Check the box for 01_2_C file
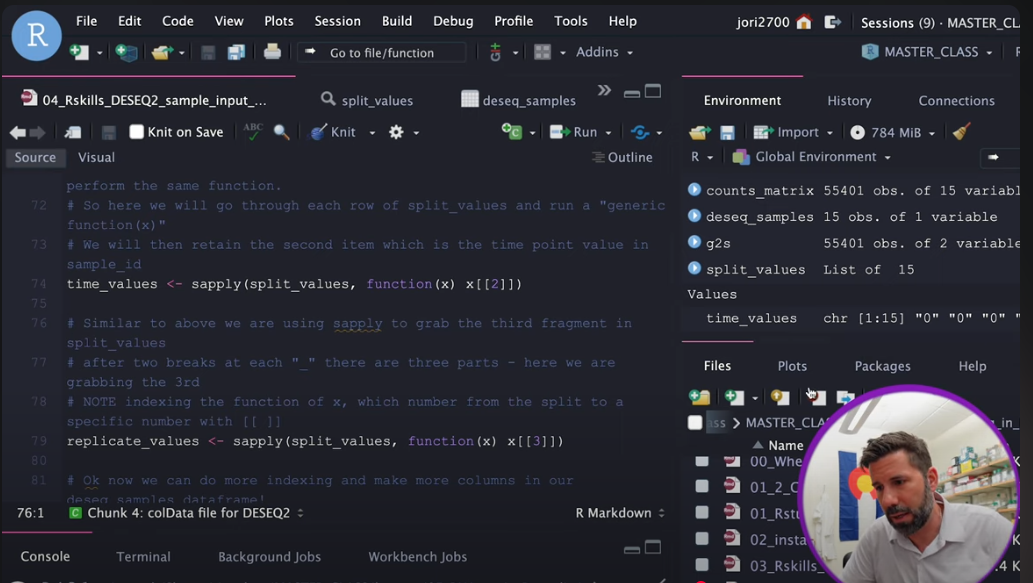This screenshot has height=583, width=1033. pos(702,486)
